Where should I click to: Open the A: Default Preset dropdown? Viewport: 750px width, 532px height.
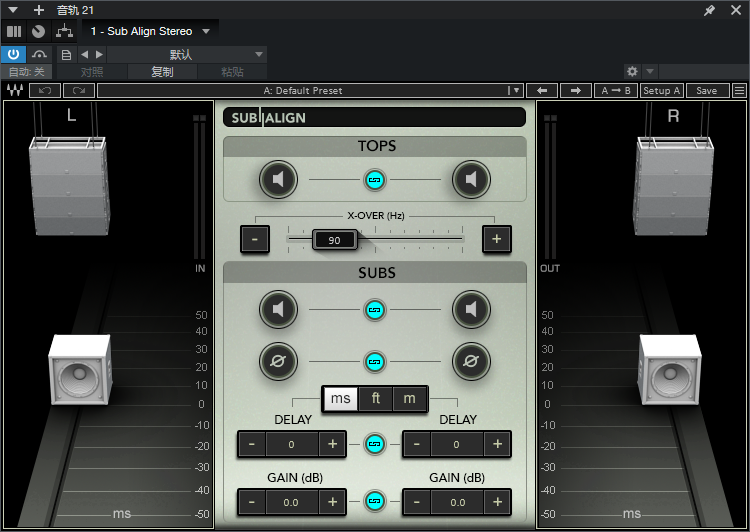310,90
